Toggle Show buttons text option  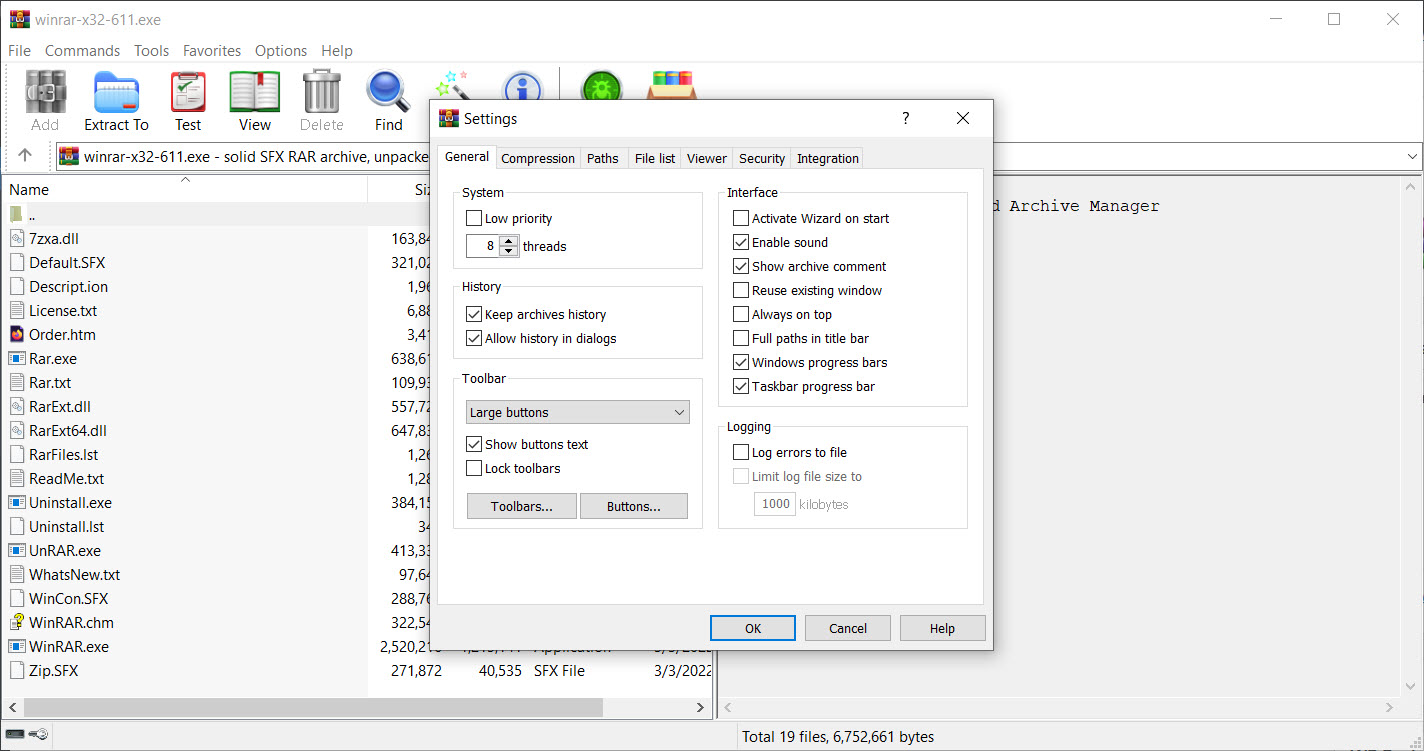(474, 444)
